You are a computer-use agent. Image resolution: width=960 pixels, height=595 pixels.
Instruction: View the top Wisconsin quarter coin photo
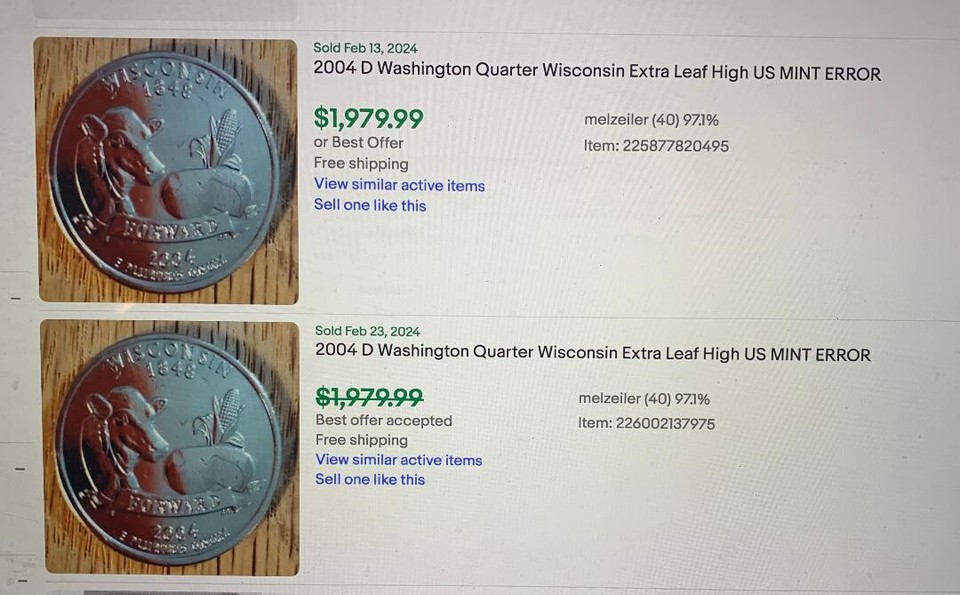click(x=166, y=169)
